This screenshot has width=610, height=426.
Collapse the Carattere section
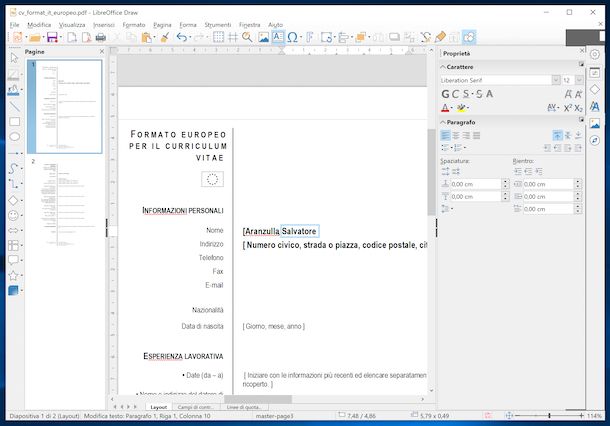coord(443,67)
